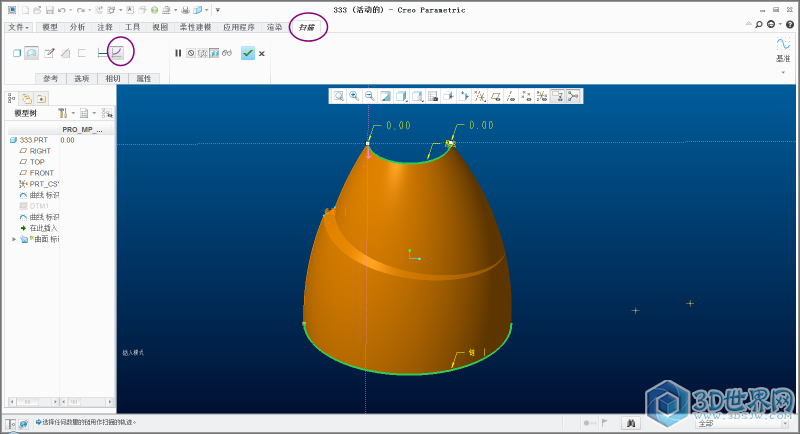This screenshot has height=434, width=800.
Task: Open the 文件 menu
Action: pyautogui.click(x=19, y=27)
